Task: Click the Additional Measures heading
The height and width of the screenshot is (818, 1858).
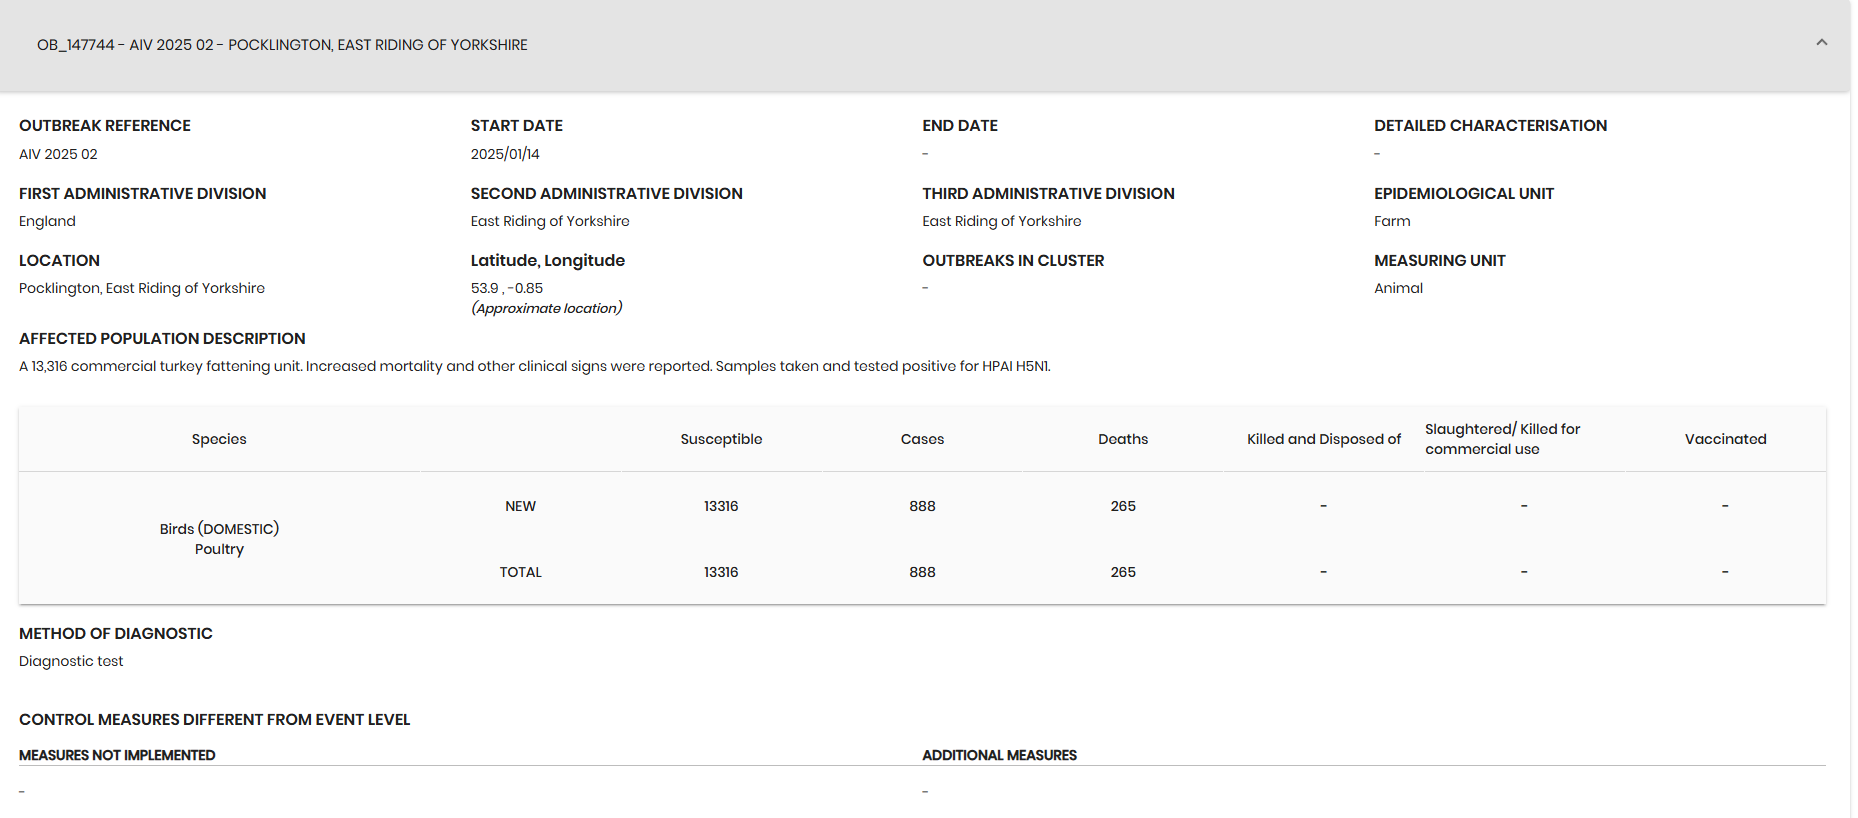Action: click(999, 755)
